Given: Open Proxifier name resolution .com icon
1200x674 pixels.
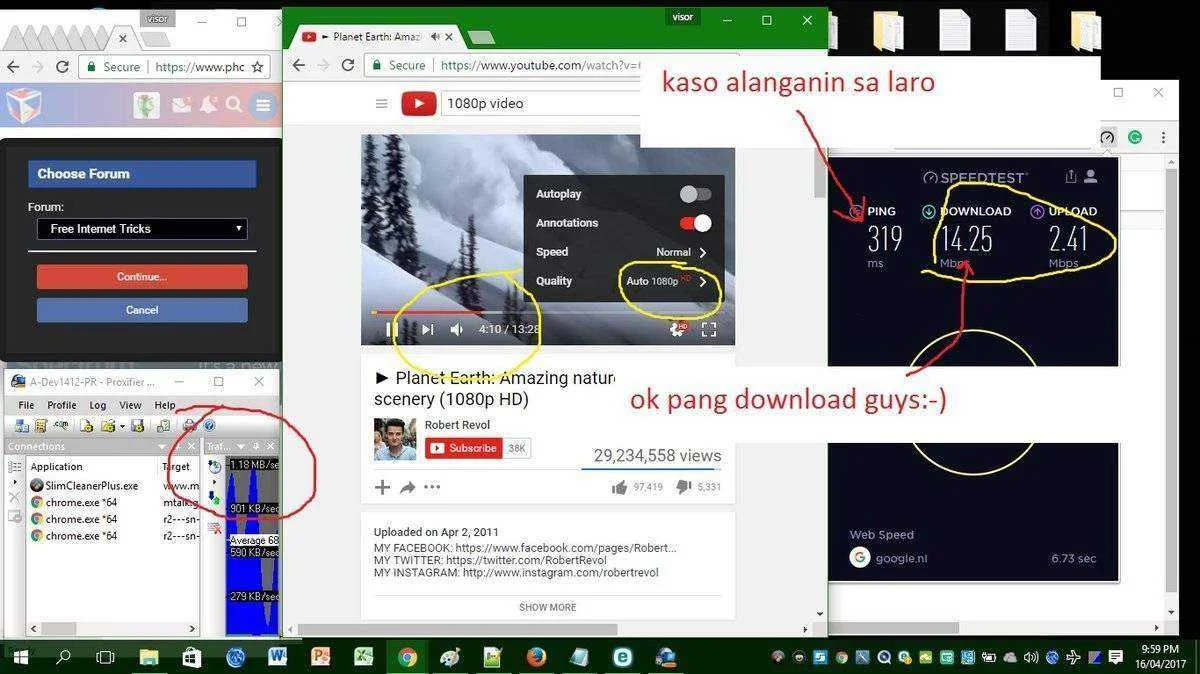Looking at the screenshot, I should pyautogui.click(x=59, y=426).
